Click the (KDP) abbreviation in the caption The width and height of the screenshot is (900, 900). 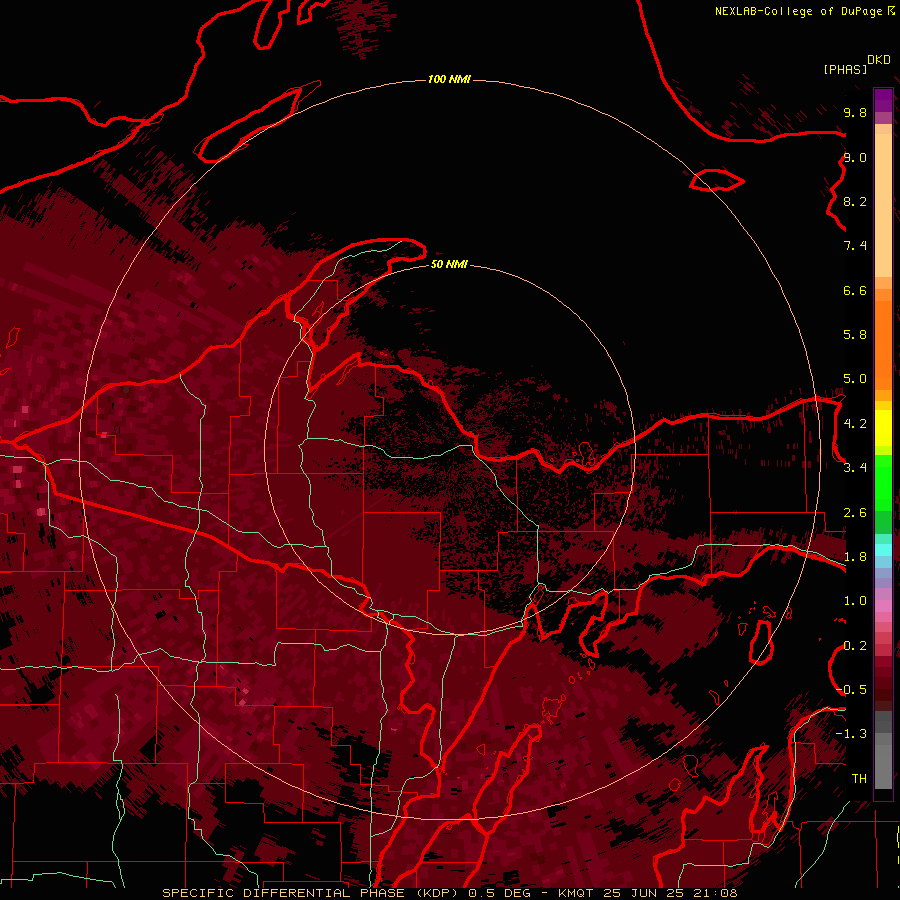(x=437, y=893)
